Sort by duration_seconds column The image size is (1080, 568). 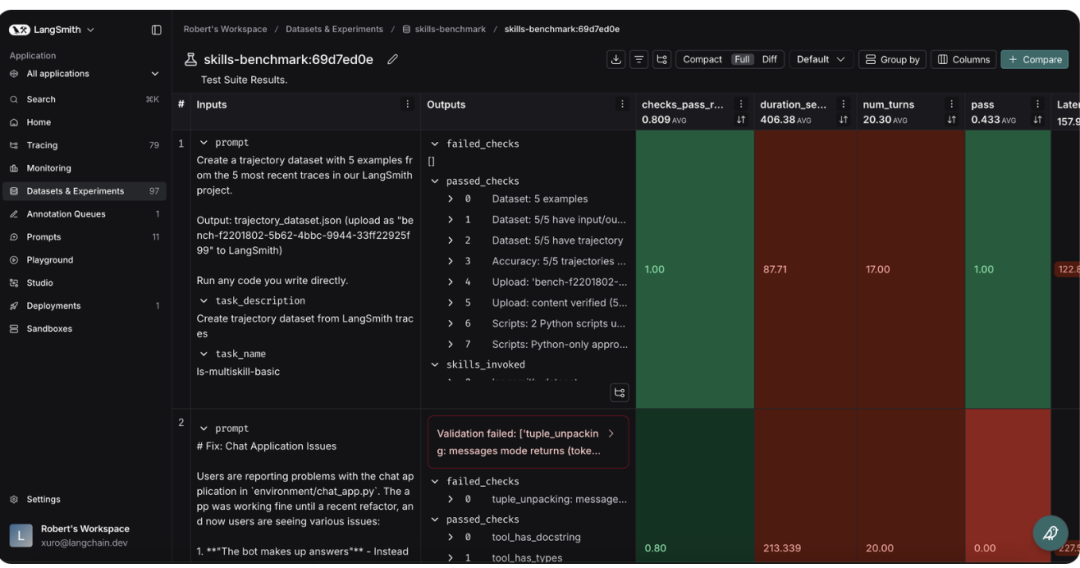pyautogui.click(x=843, y=120)
